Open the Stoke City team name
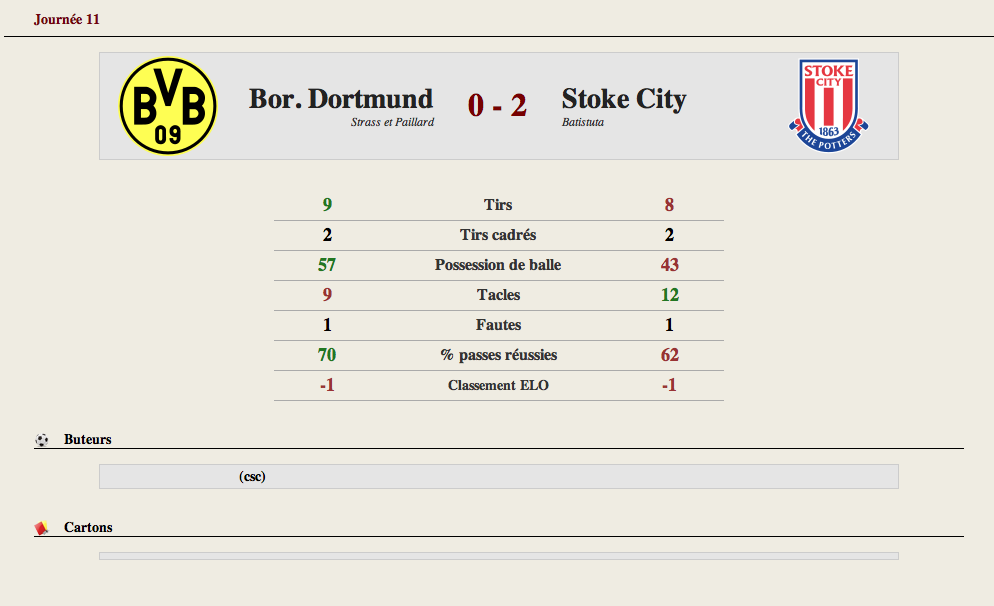This screenshot has height=606, width=994. coord(624,99)
